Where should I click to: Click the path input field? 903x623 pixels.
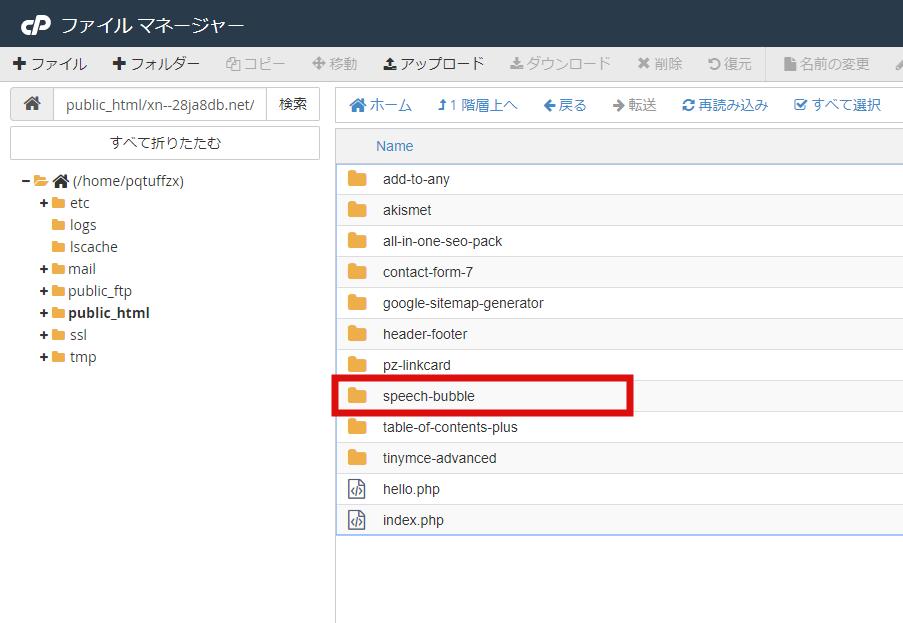pos(160,104)
